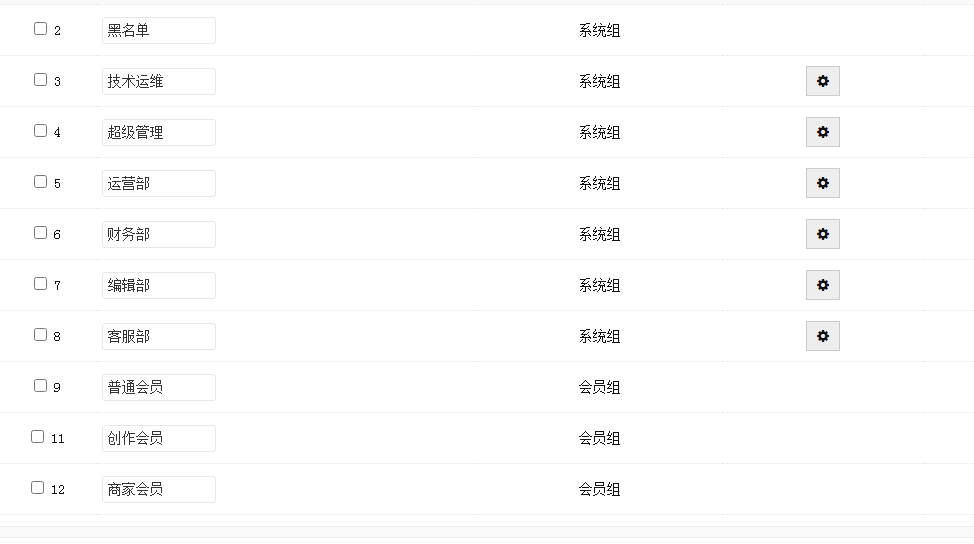Check the box for row 7
The height and width of the screenshot is (544, 974).
(41, 284)
